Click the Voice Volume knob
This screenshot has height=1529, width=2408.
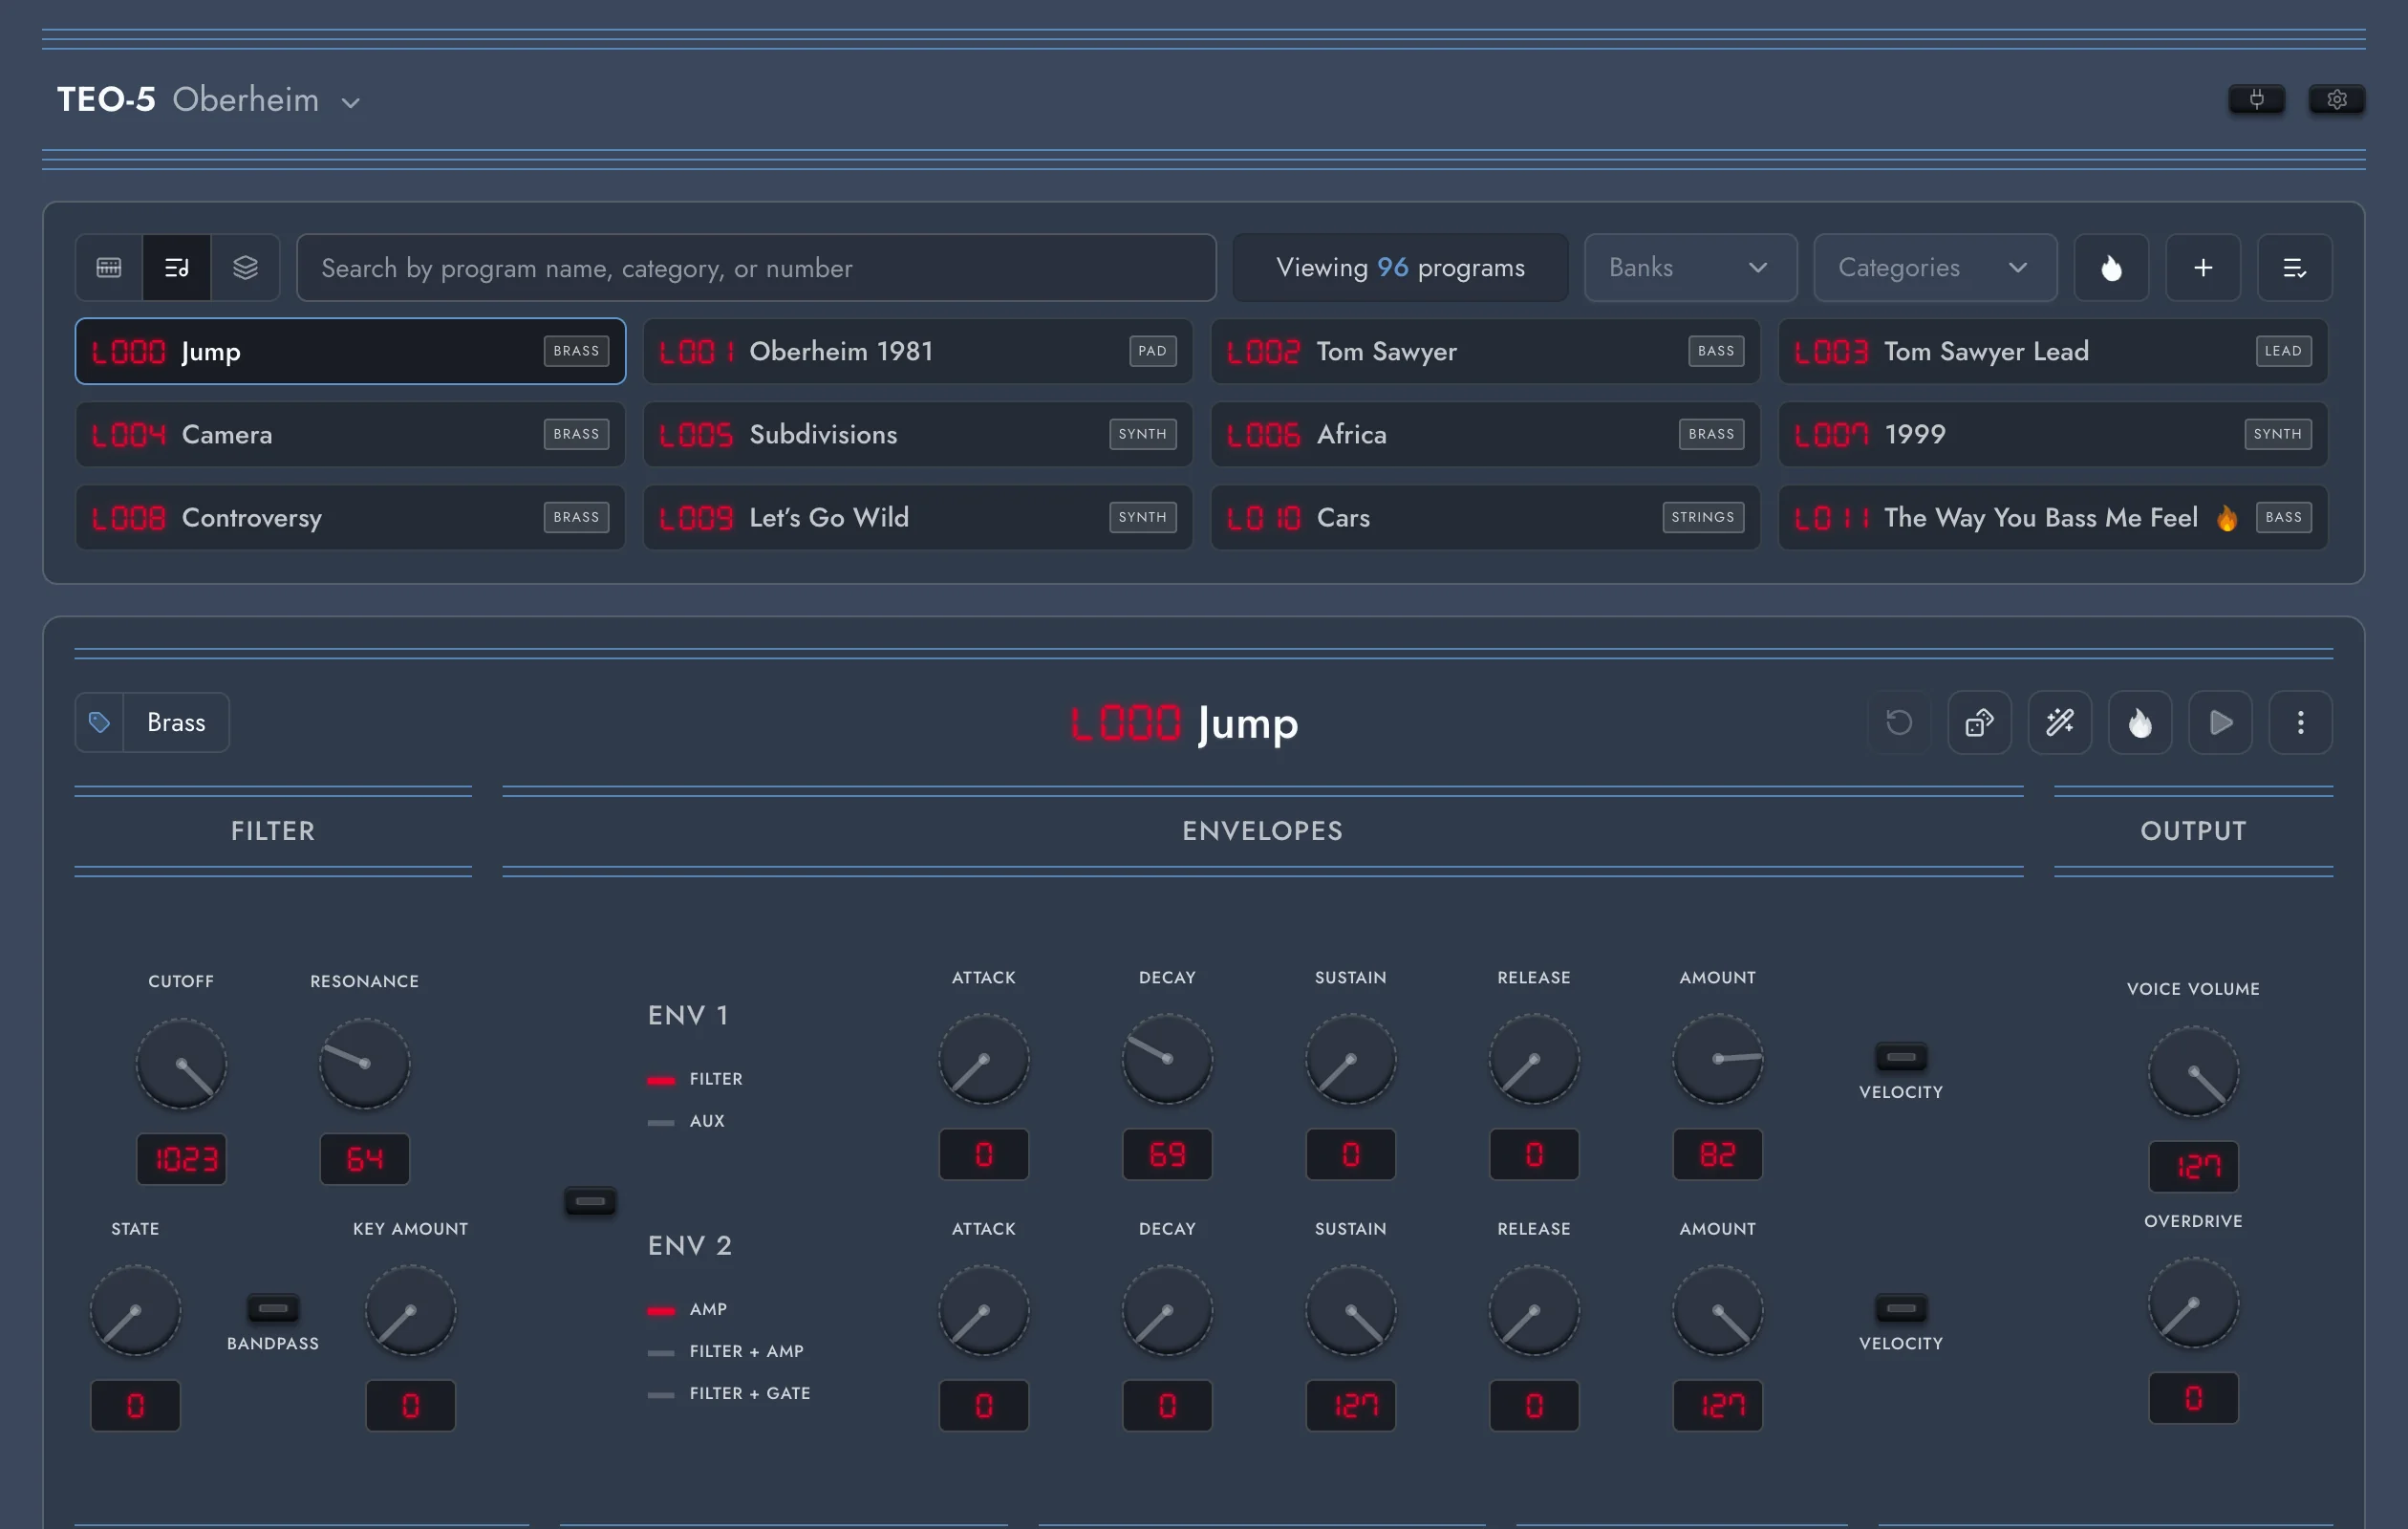[2192, 1070]
